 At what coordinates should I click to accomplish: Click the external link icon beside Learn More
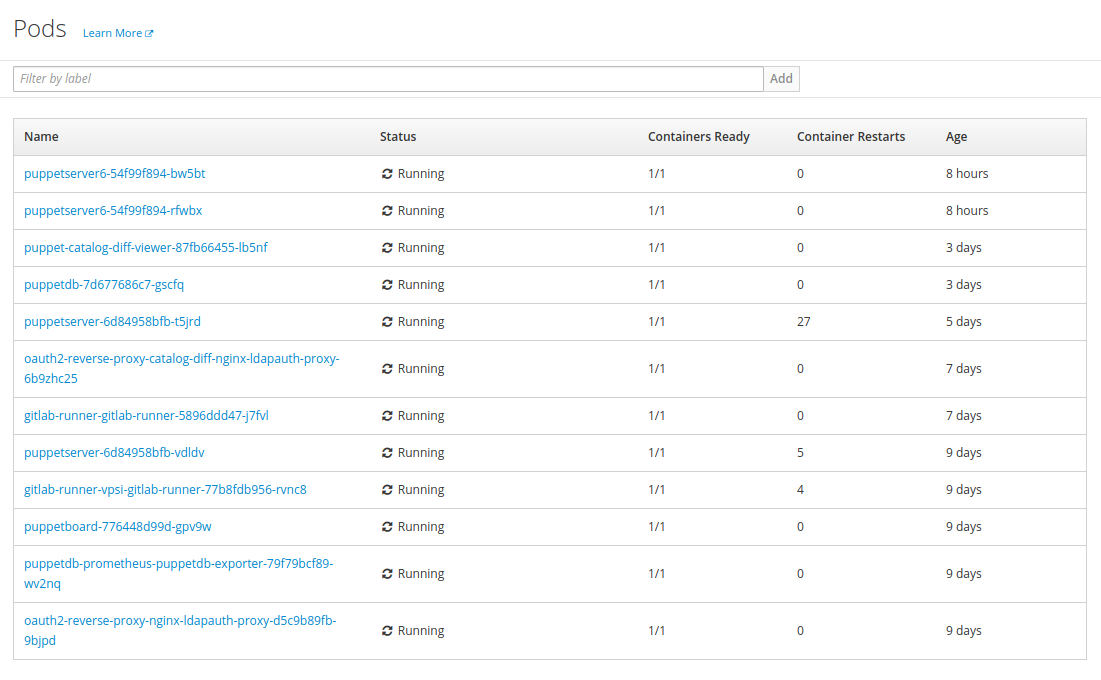pos(149,34)
